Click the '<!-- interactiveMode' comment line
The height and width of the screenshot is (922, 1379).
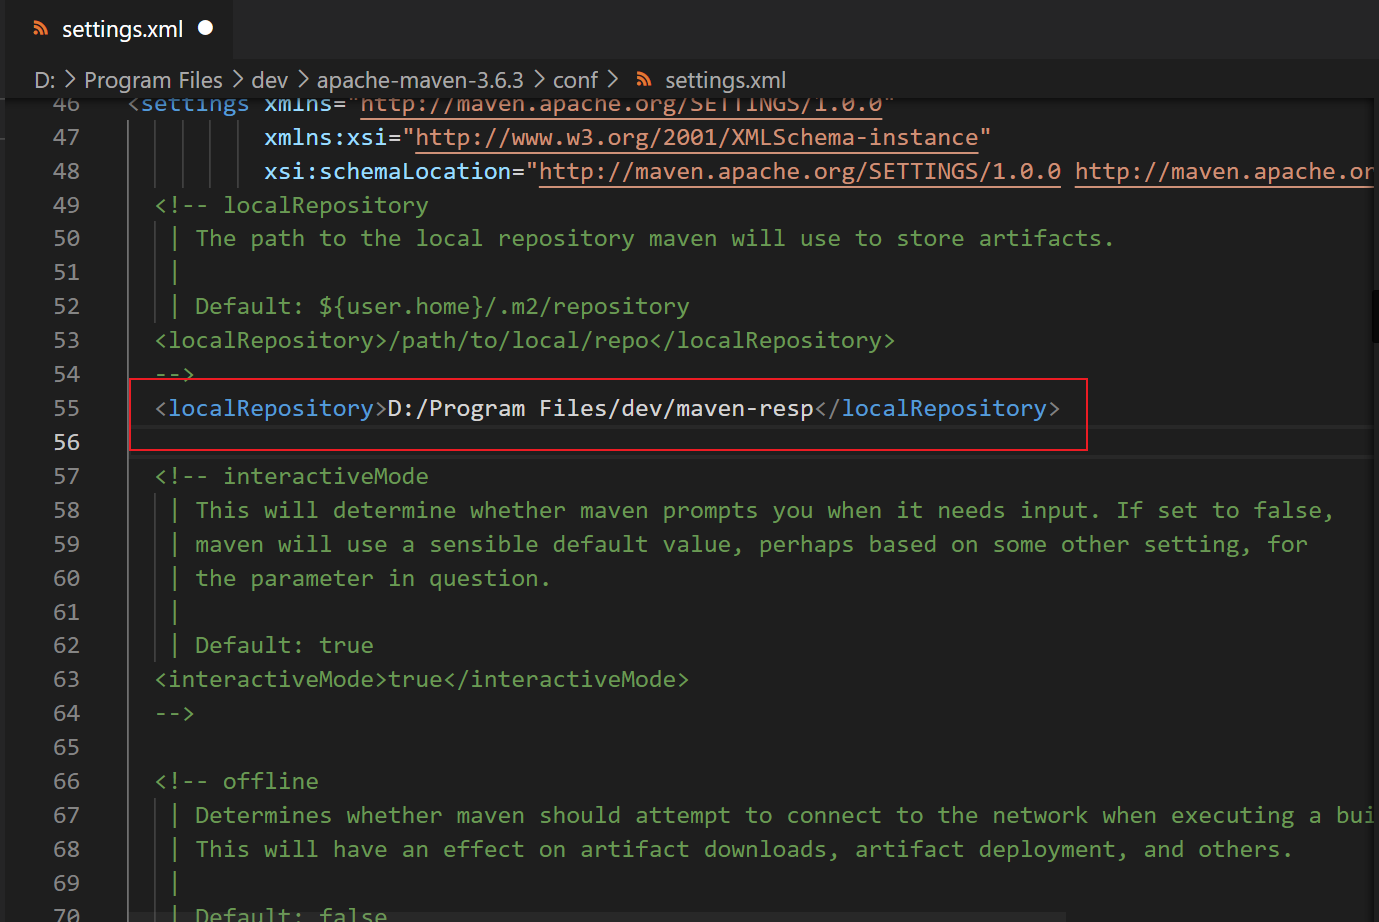291,476
